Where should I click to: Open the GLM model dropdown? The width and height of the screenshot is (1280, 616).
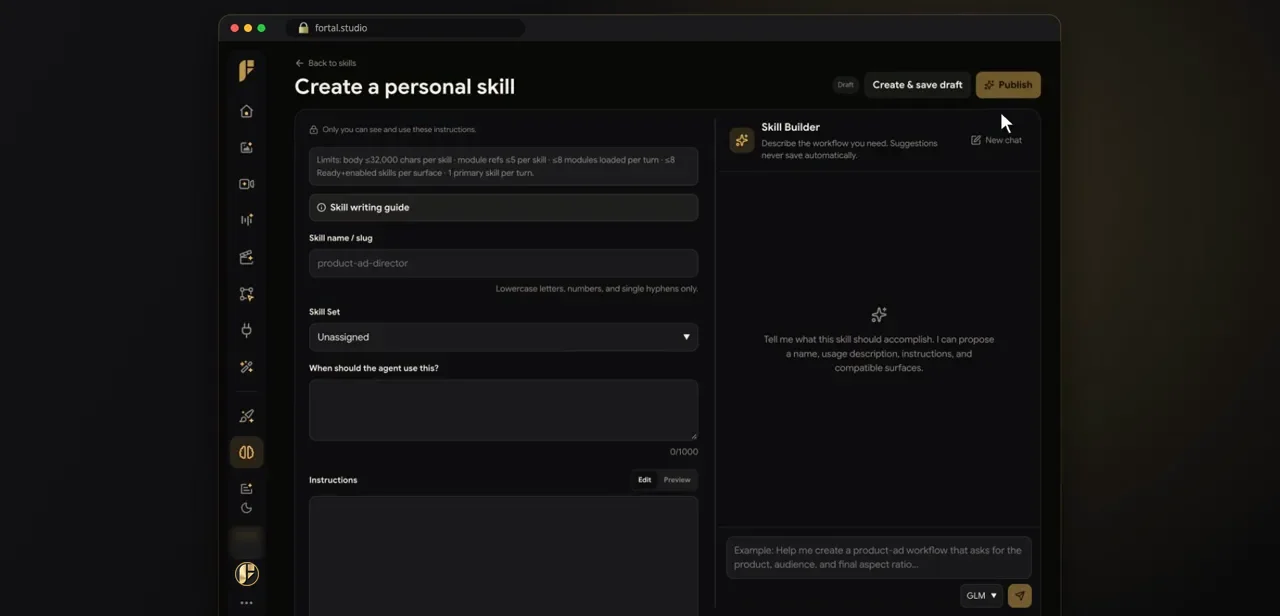coord(981,596)
